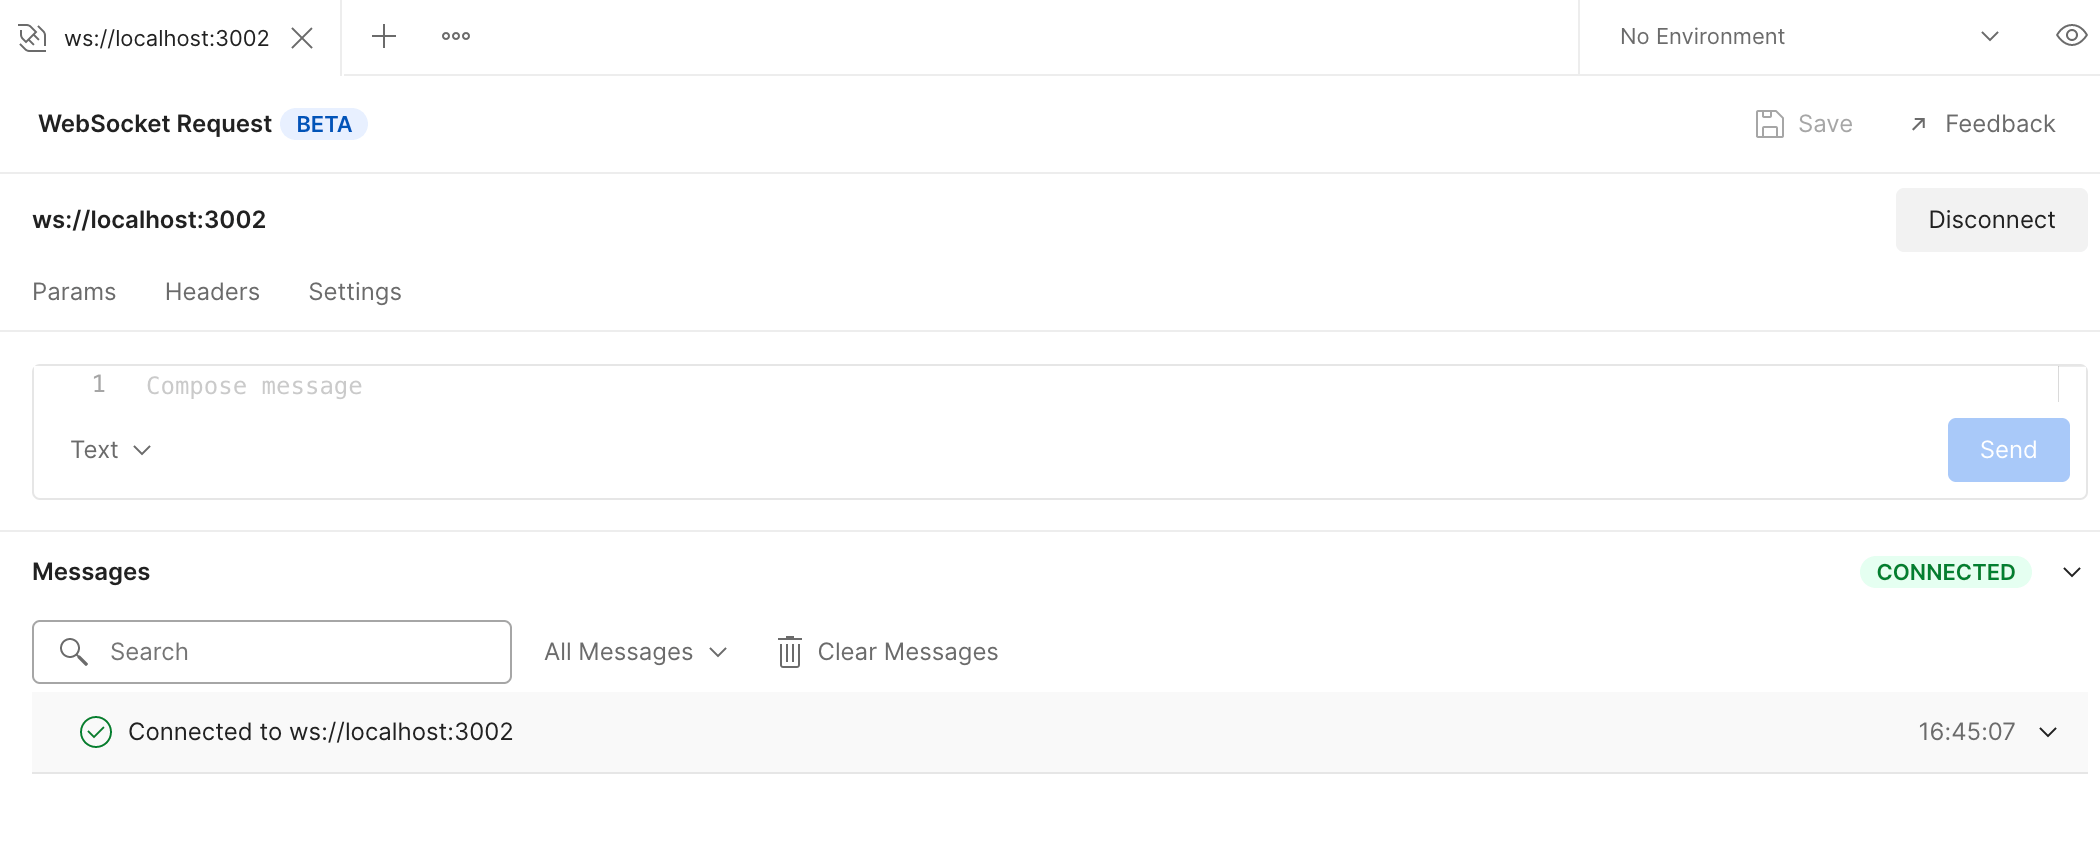Expand the Connected to ws://localhost:3002 message
2100x852 pixels.
2048,732
